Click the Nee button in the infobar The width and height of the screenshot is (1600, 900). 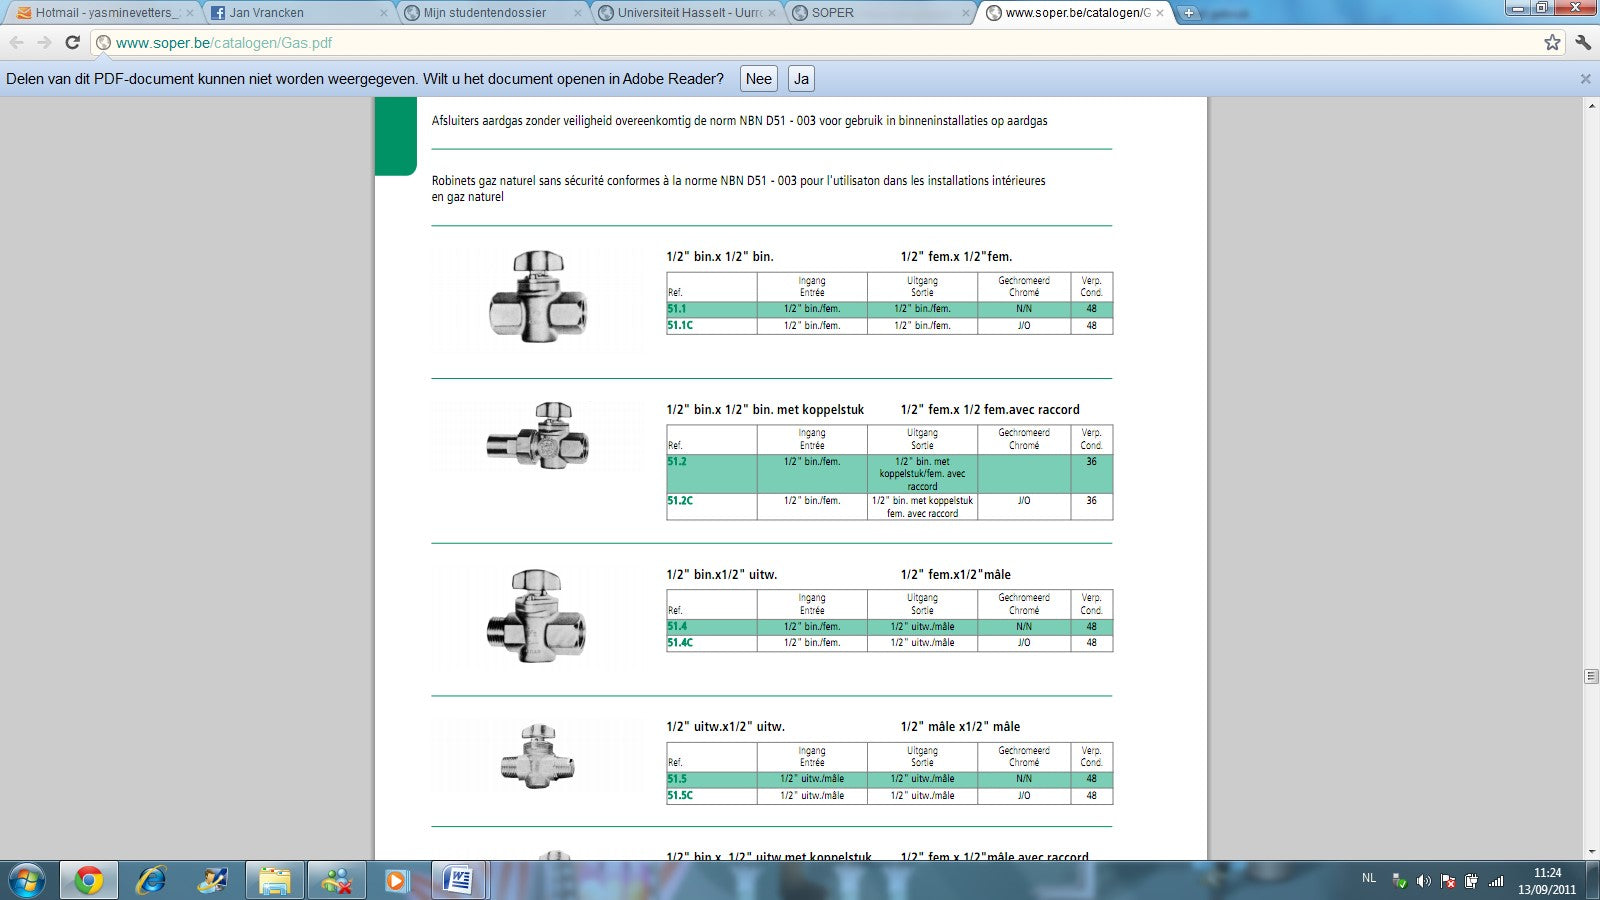click(x=758, y=79)
